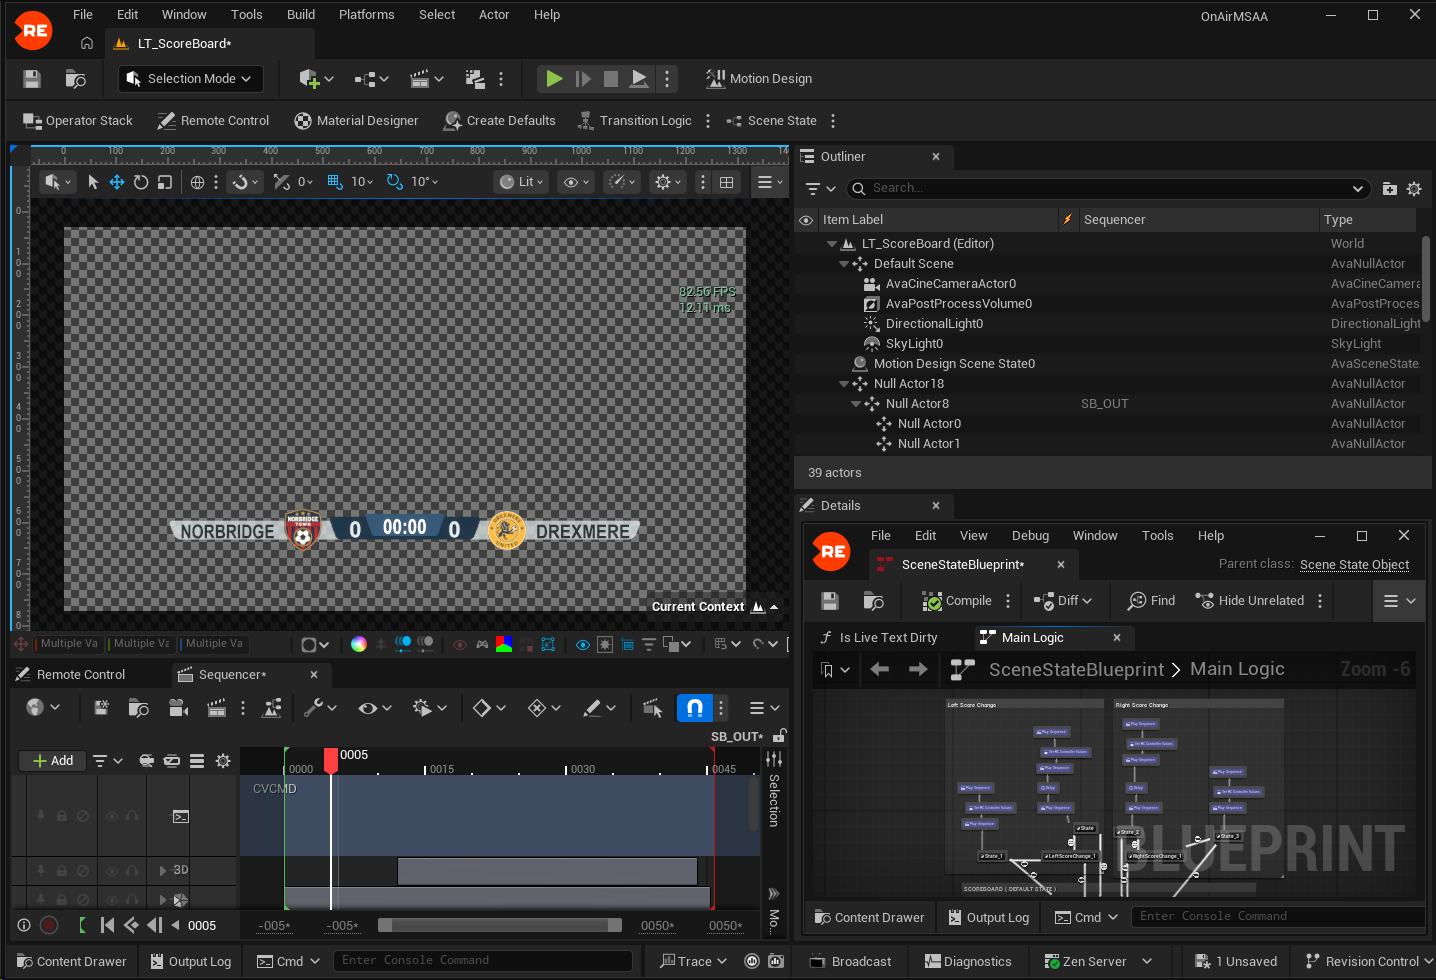
Task: Select the rotate tool in viewport
Action: (141, 182)
